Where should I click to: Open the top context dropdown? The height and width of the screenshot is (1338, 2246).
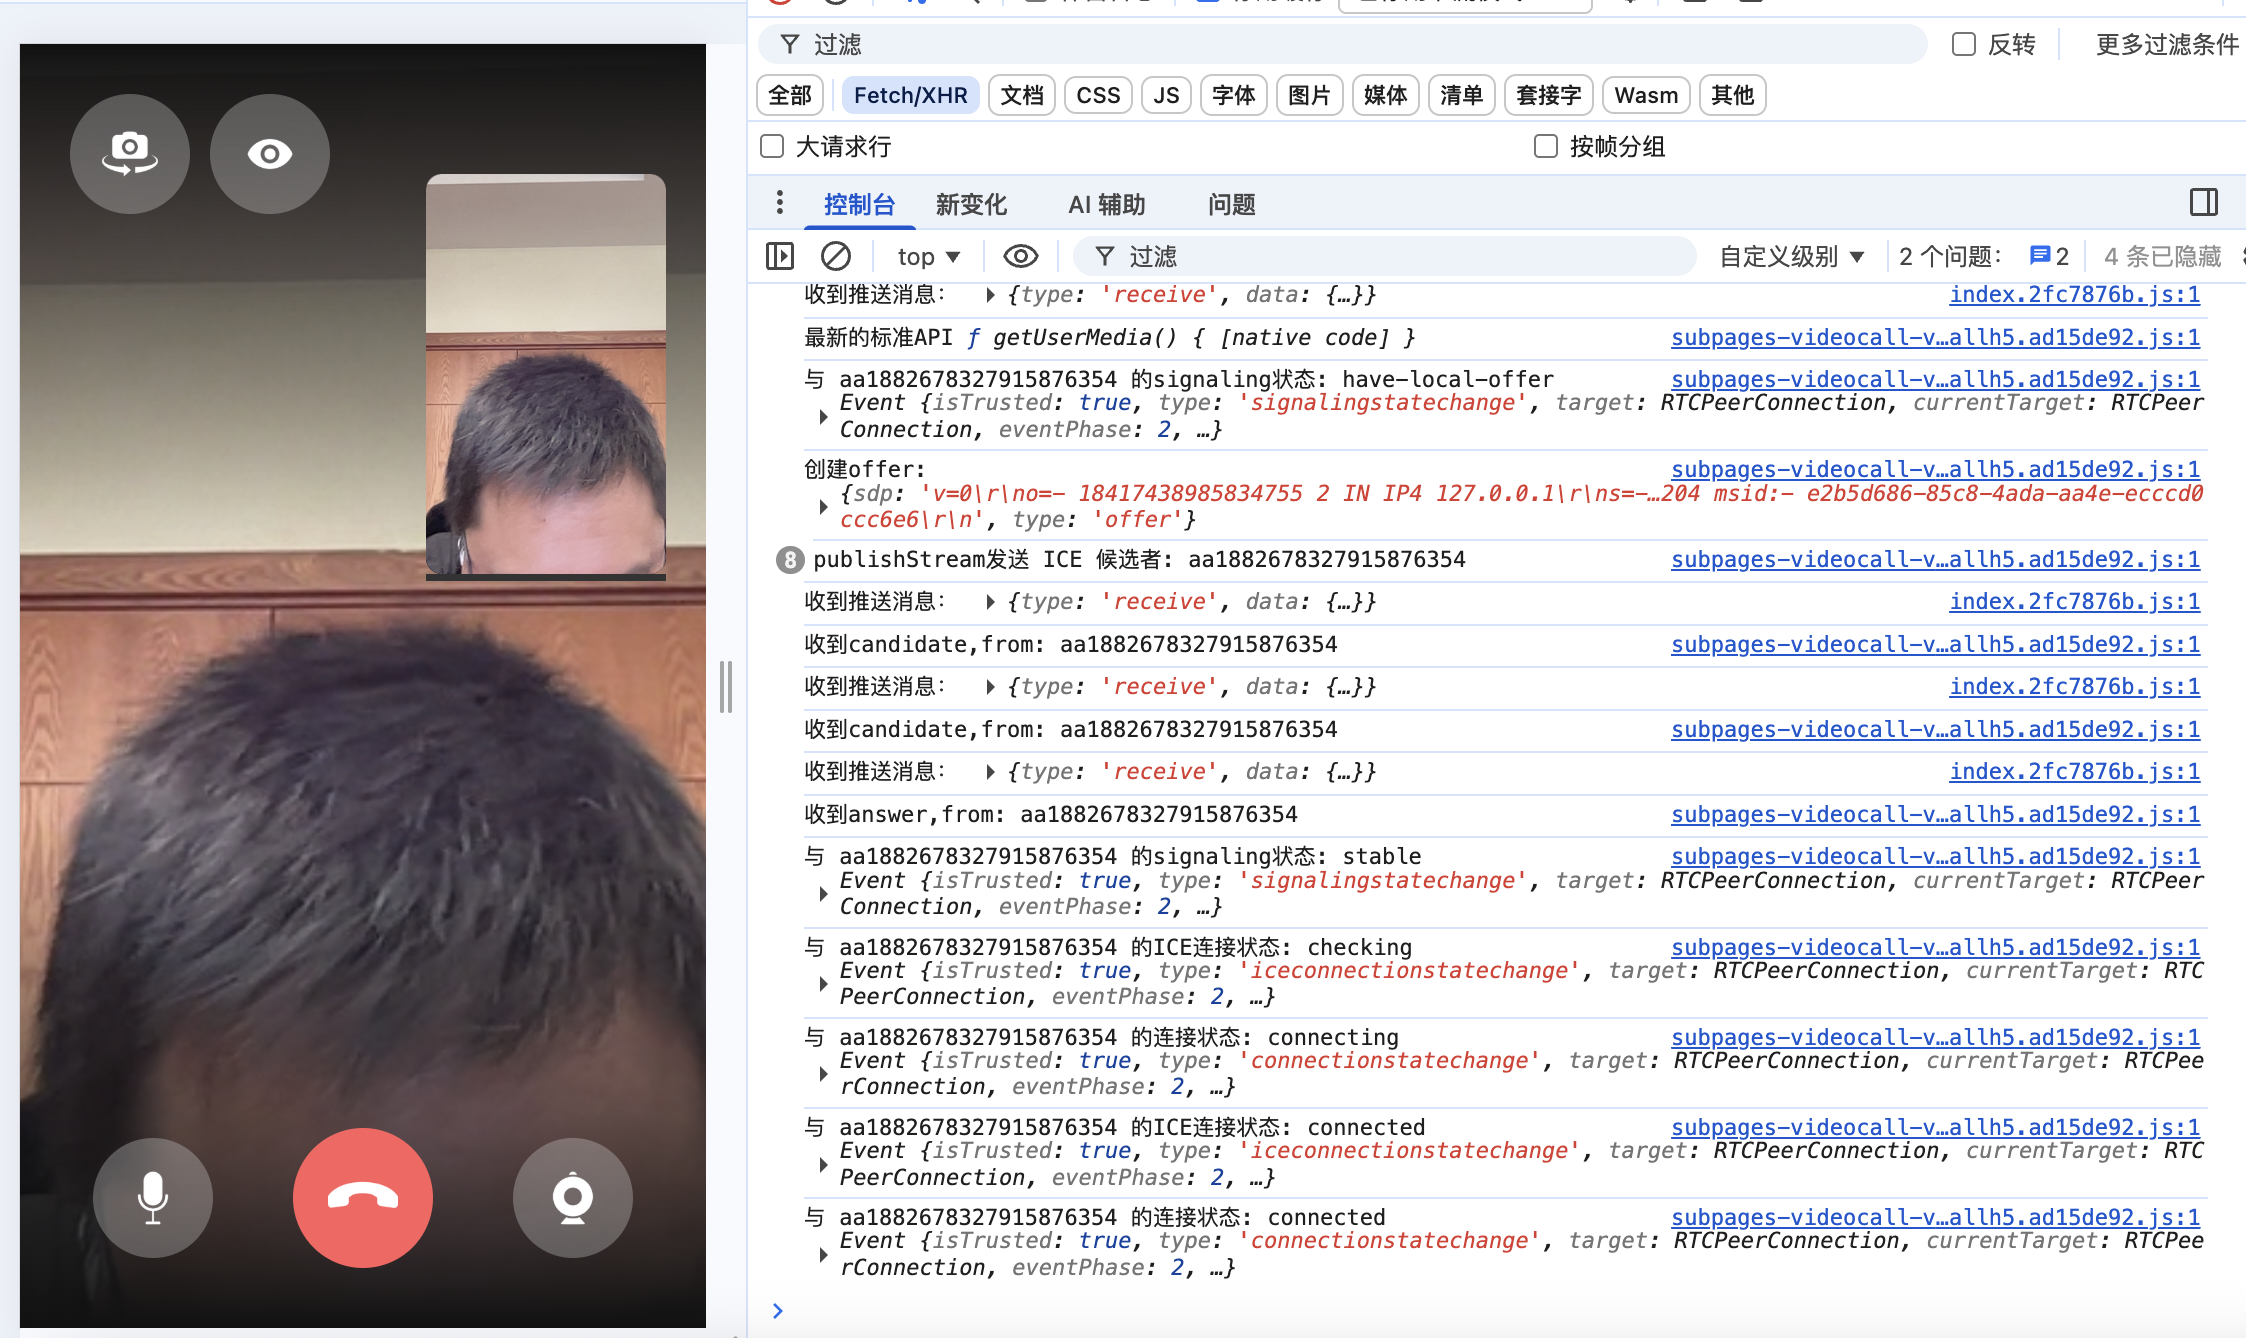click(x=928, y=257)
